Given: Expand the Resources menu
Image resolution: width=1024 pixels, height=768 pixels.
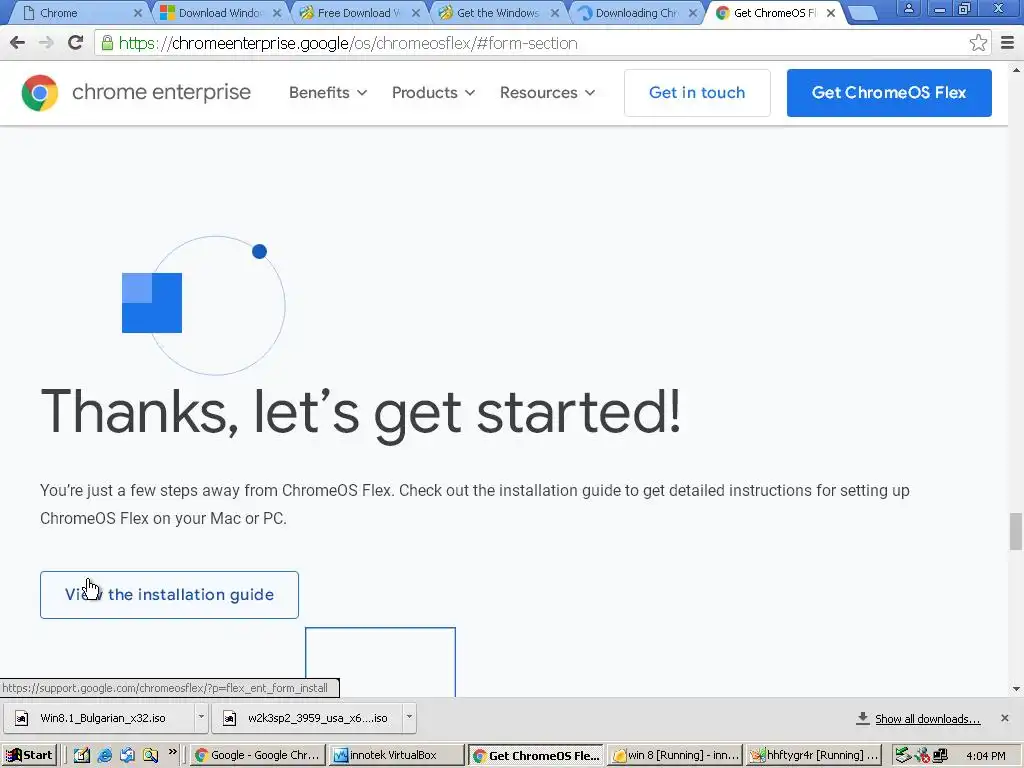Looking at the screenshot, I should [x=548, y=93].
